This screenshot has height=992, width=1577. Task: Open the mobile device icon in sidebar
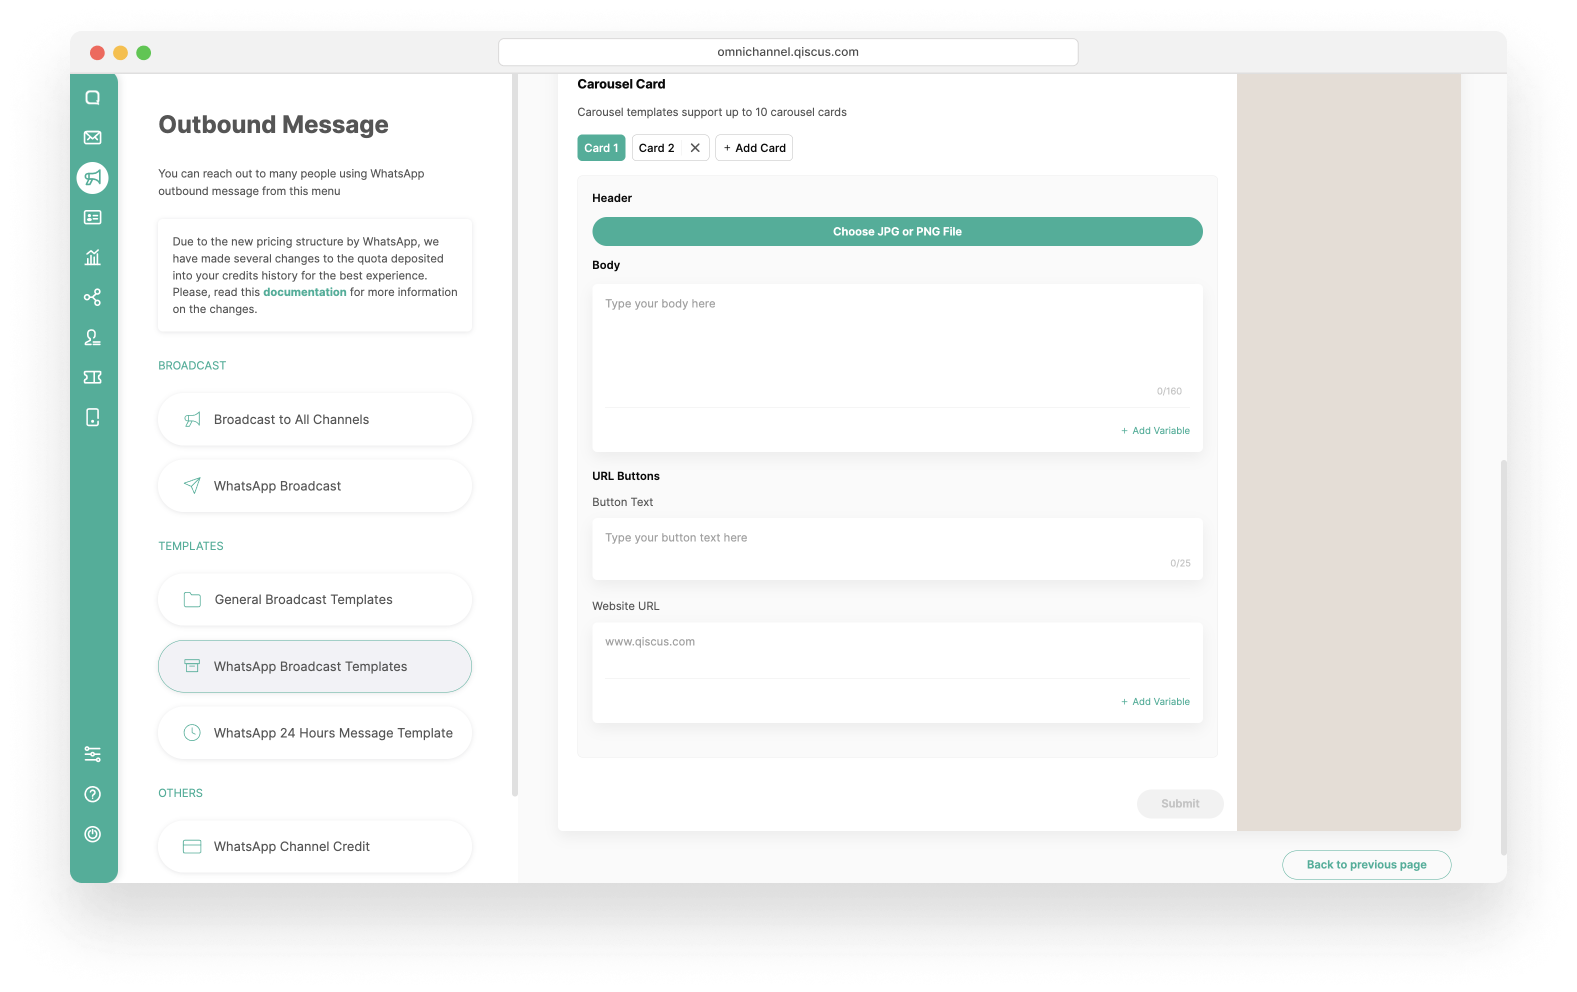[x=92, y=418]
